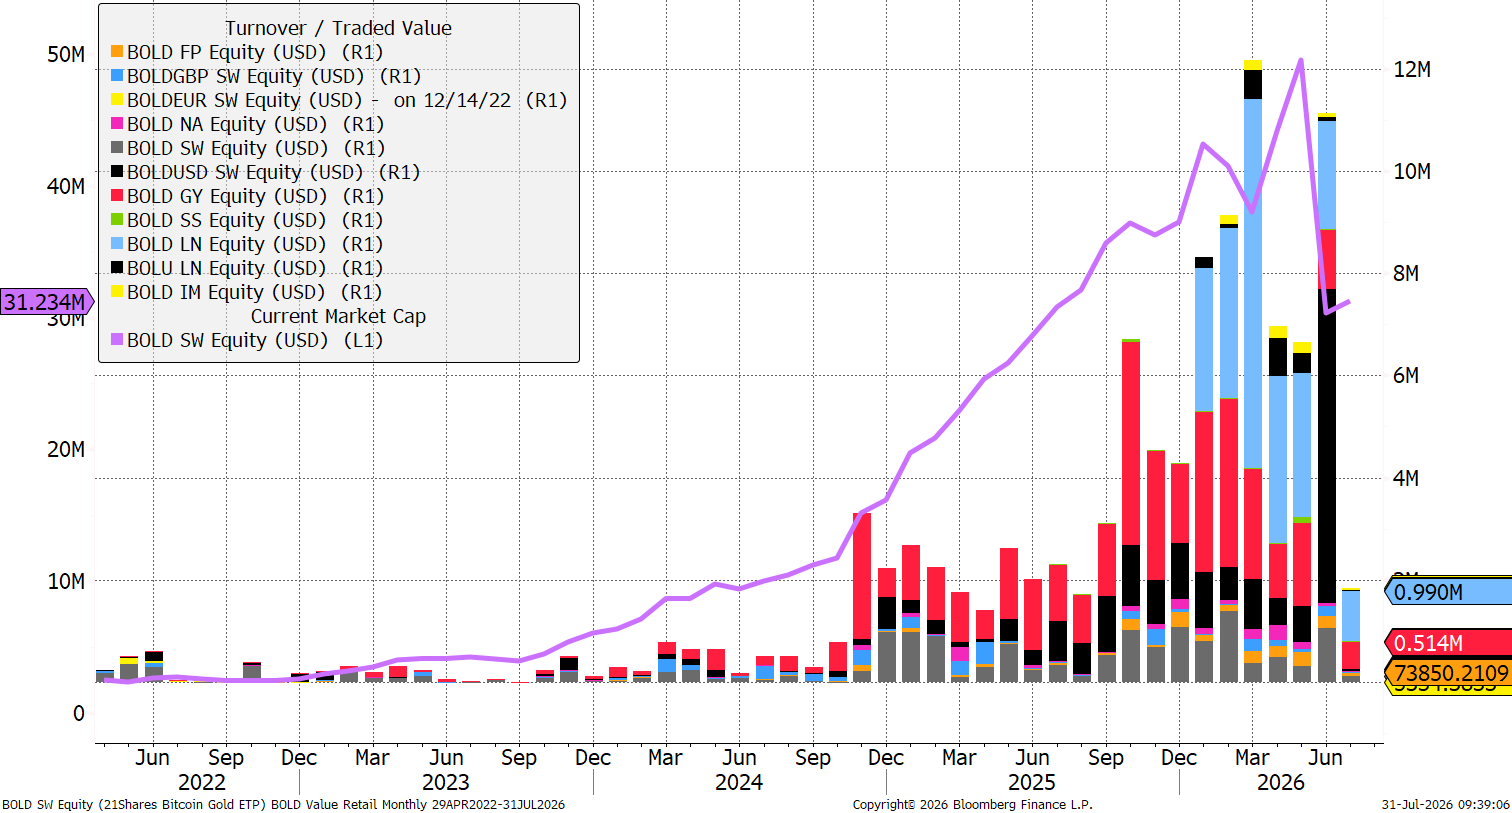Select the 2023 year label on the time axis
The image size is (1512, 813).
click(446, 782)
